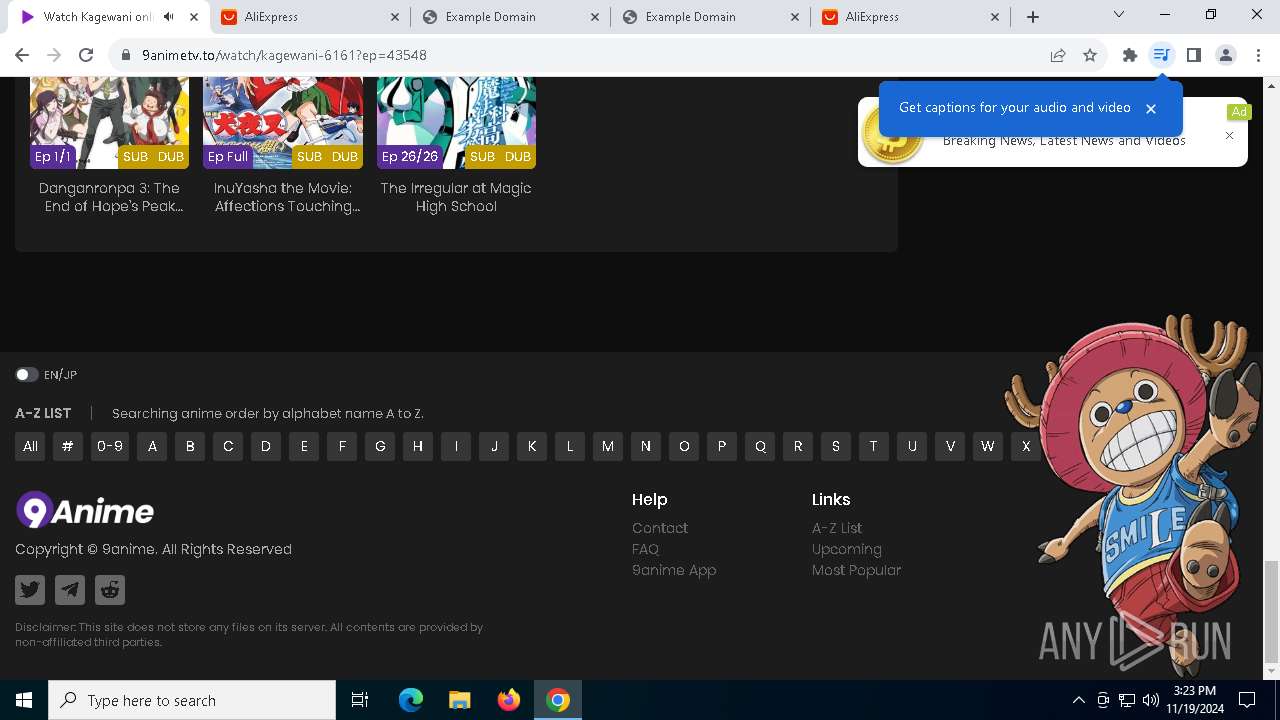Open the FAQ link
The width and height of the screenshot is (1280, 720).
[645, 549]
